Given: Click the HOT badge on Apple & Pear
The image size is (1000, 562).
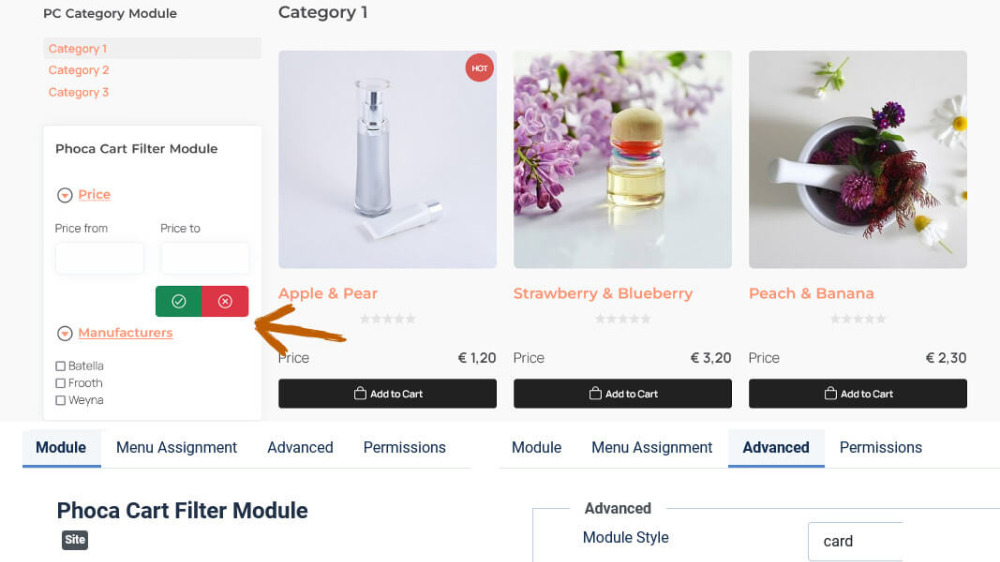Looking at the screenshot, I should (x=480, y=68).
